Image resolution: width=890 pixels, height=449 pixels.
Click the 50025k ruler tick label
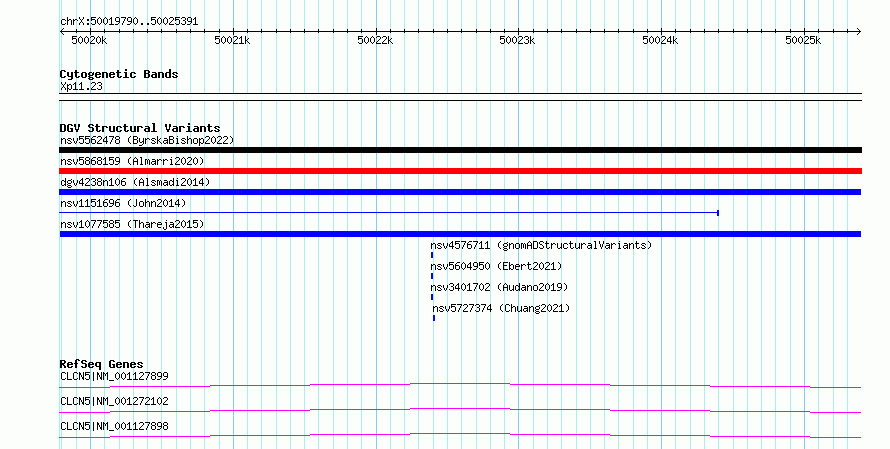click(803, 40)
